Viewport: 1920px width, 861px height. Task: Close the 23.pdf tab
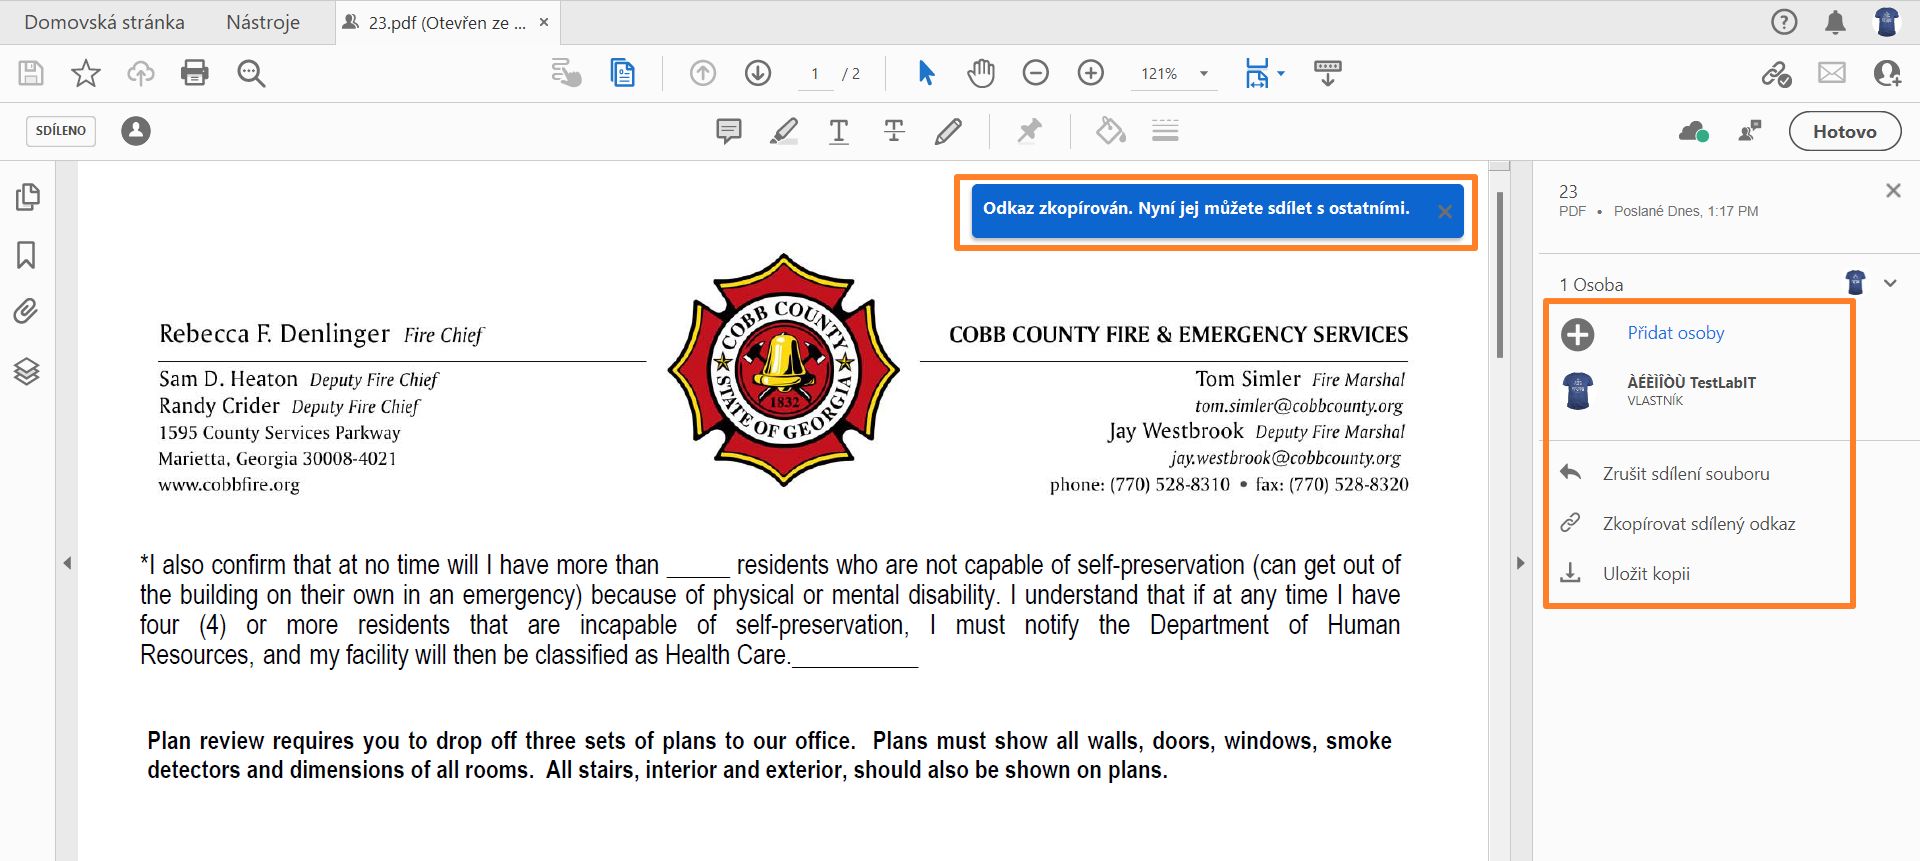pyautogui.click(x=544, y=22)
